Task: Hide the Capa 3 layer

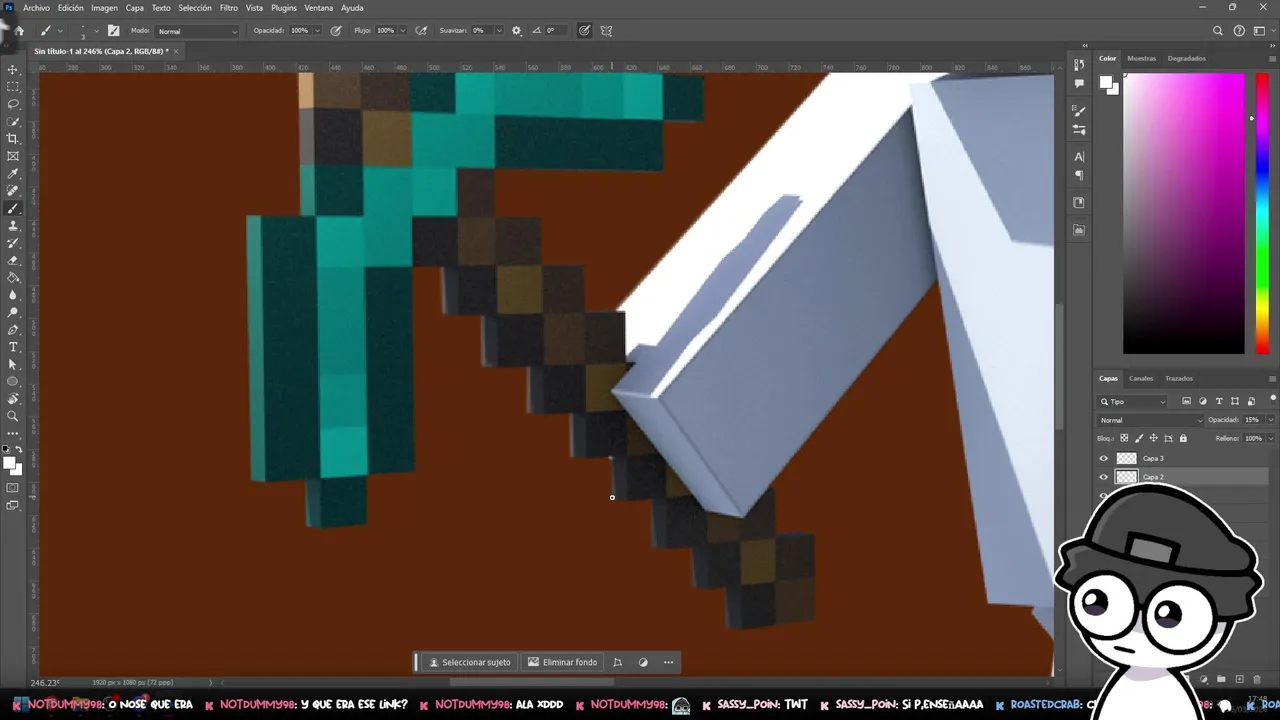Action: point(1104,458)
